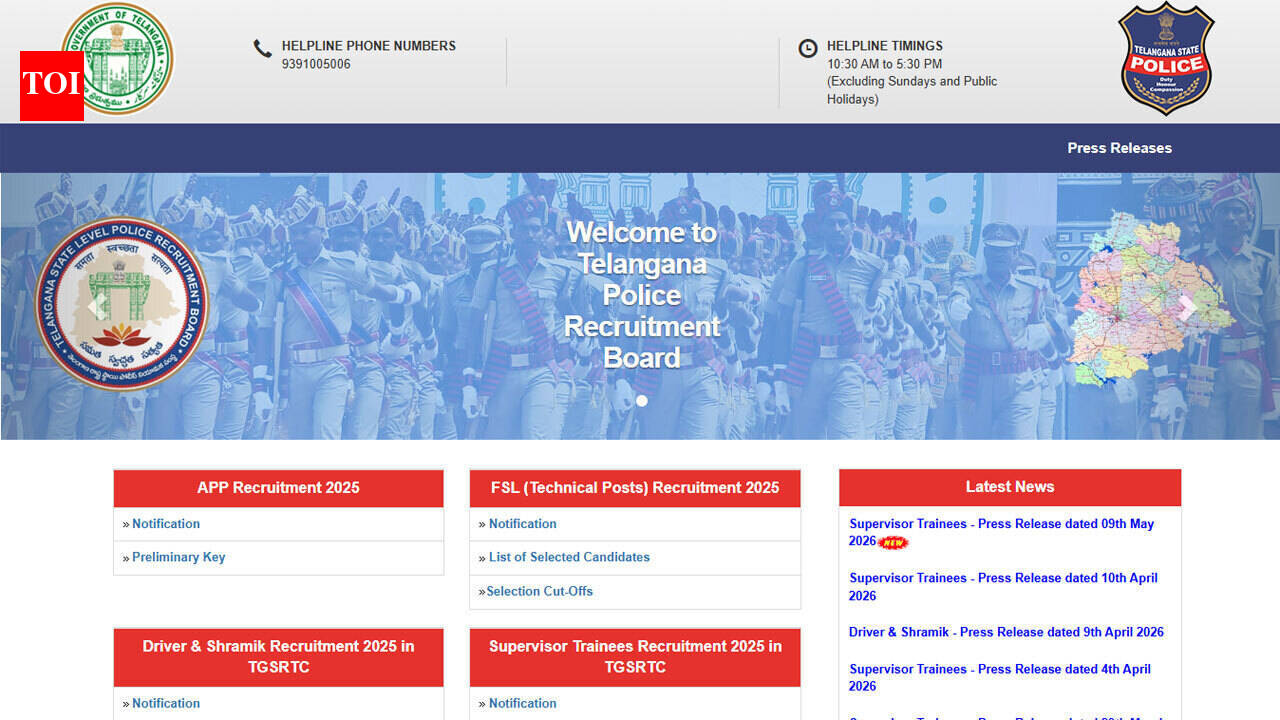Viewport: 1280px width, 720px height.
Task: Click the TOI red logo
Action: tap(52, 86)
